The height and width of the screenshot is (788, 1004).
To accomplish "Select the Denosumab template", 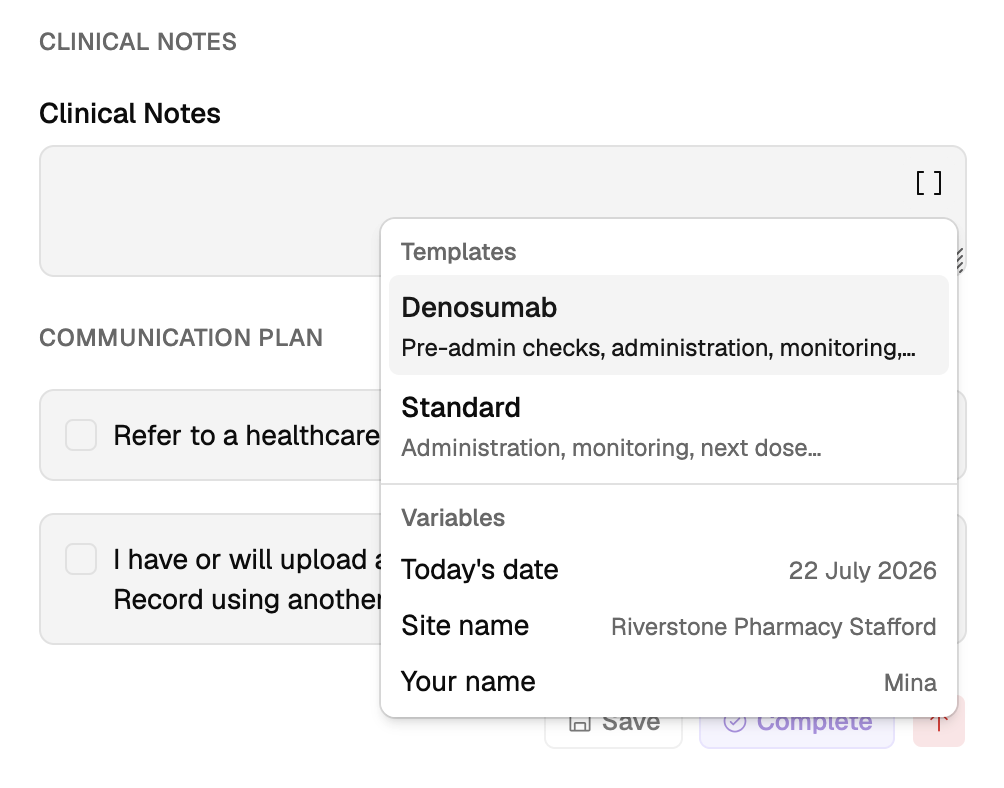I will (x=668, y=325).
